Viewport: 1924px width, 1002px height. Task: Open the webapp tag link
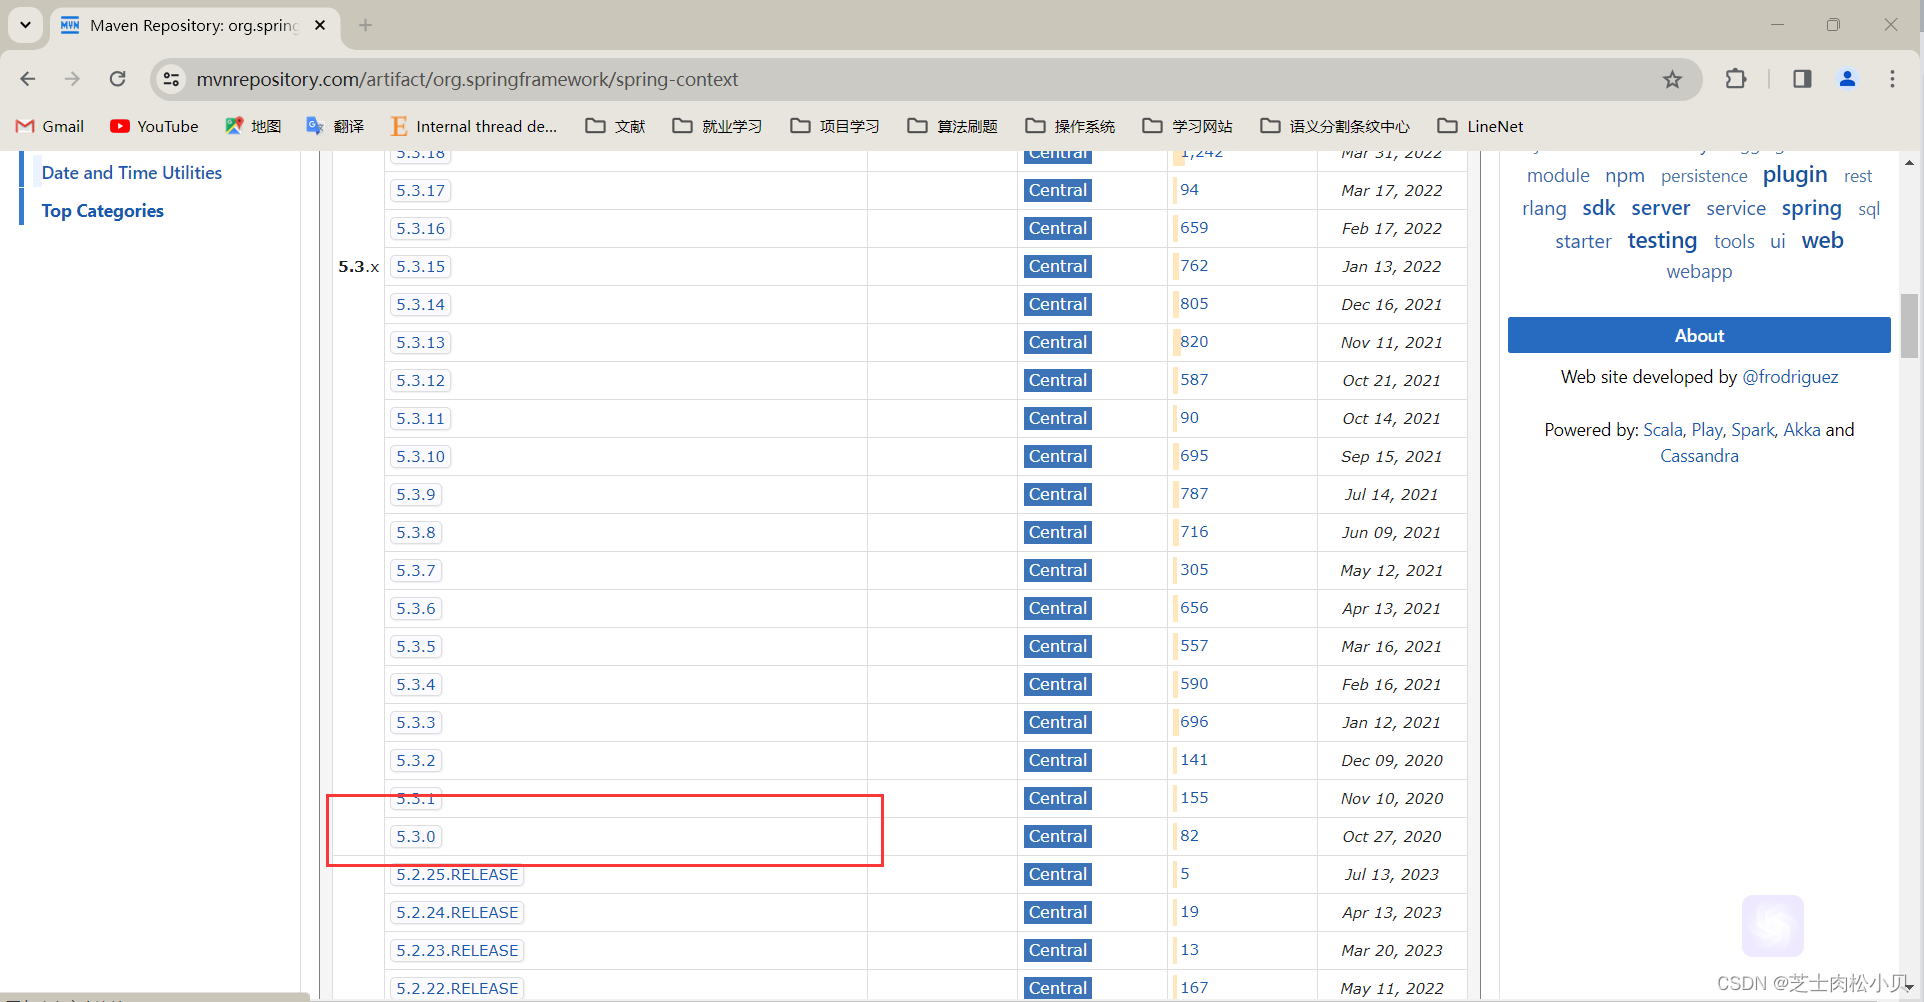tap(1699, 272)
